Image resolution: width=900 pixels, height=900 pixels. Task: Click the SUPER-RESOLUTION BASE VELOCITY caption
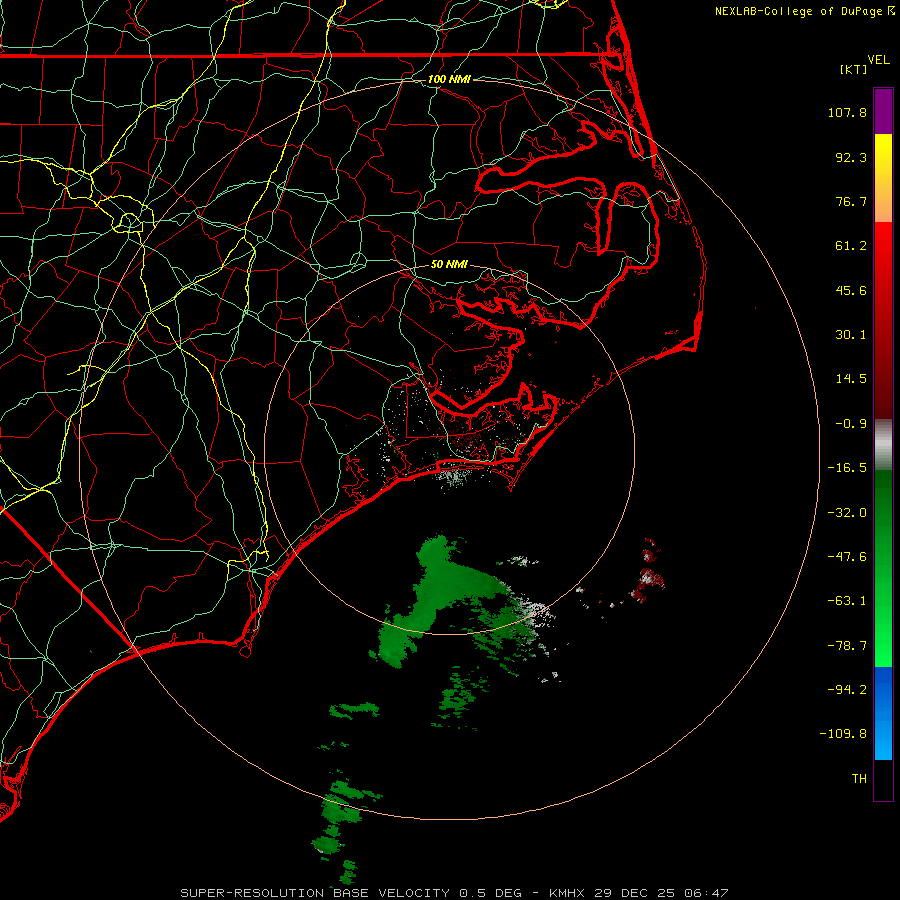317,893
